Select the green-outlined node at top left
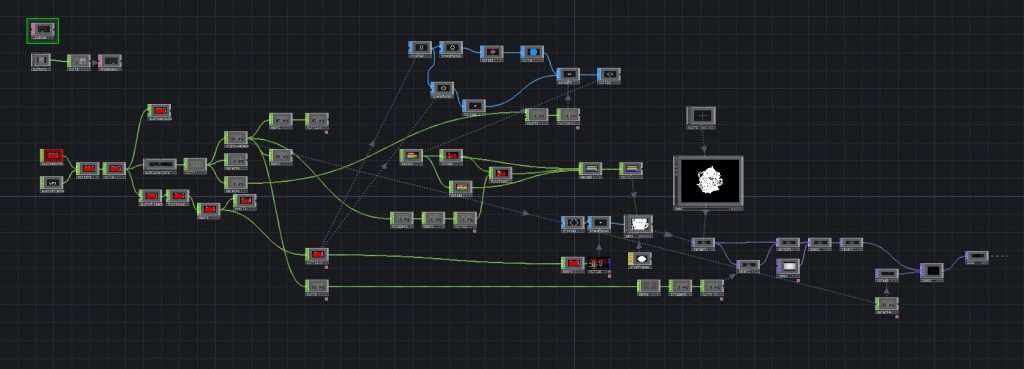This screenshot has height=369, width=1024. coord(42,31)
